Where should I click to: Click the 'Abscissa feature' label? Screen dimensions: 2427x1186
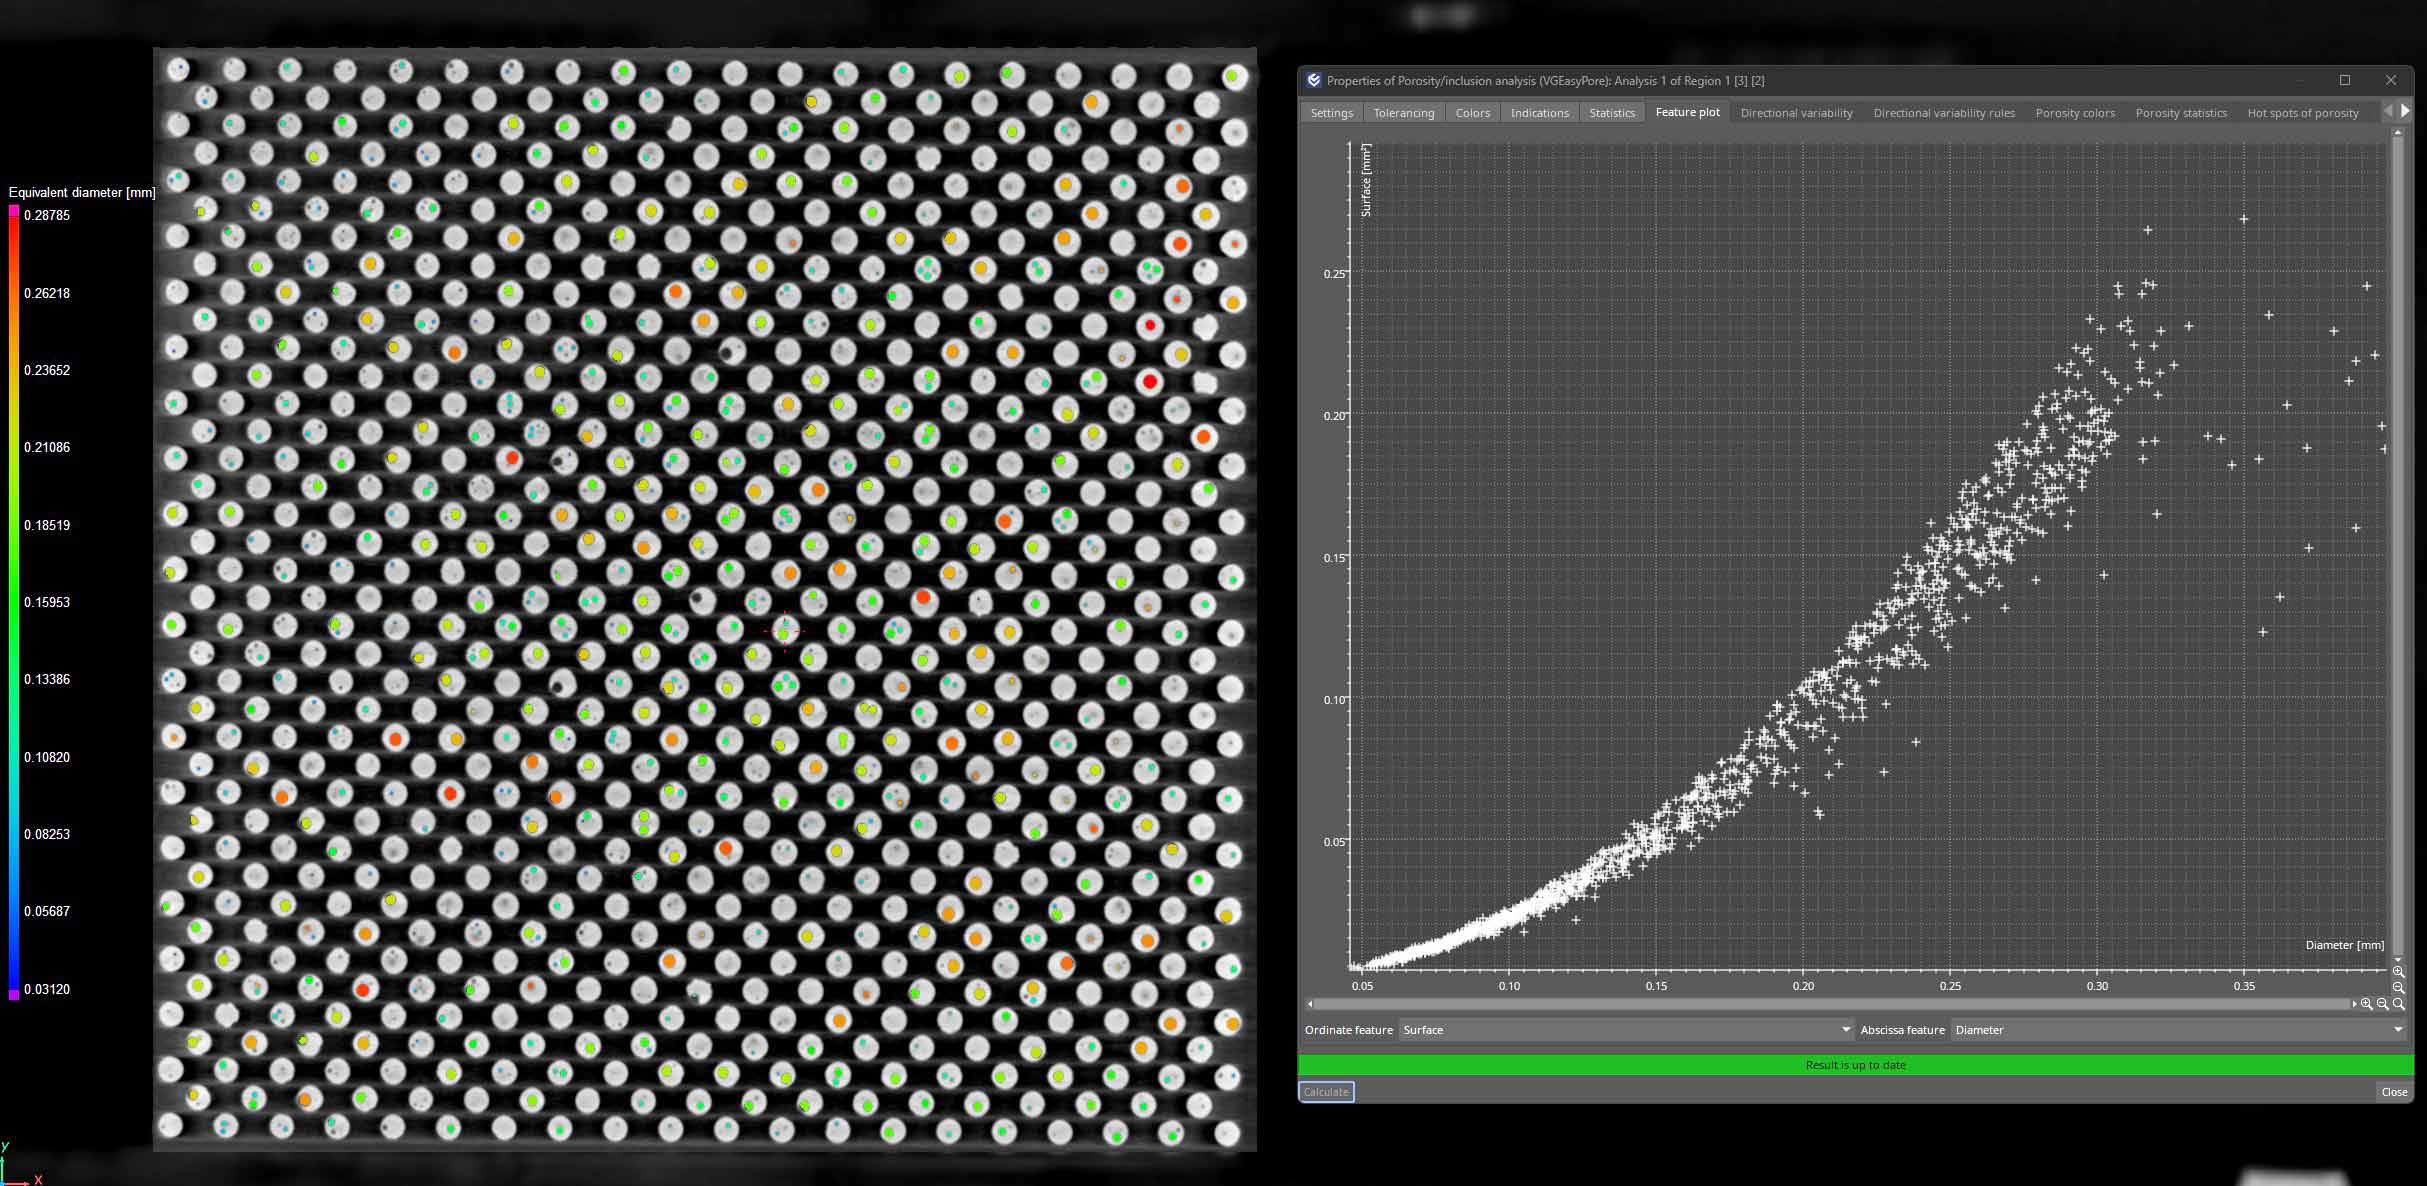pos(1902,1030)
